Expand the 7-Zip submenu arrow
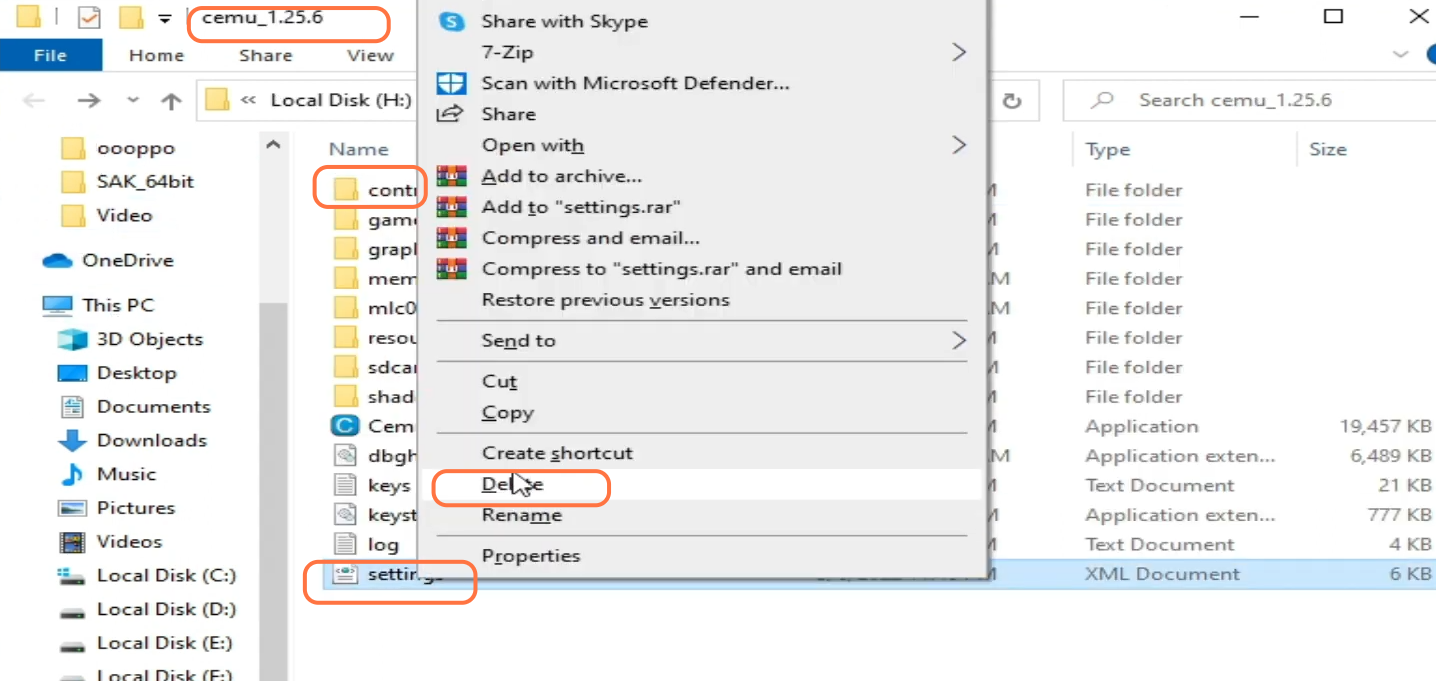1436x681 pixels. pos(959,52)
